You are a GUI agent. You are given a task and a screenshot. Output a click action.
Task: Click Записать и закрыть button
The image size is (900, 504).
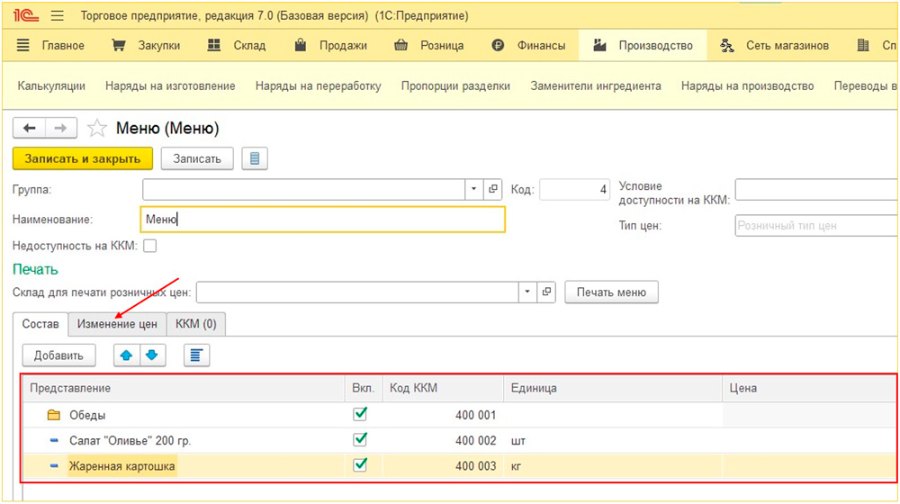[x=83, y=158]
